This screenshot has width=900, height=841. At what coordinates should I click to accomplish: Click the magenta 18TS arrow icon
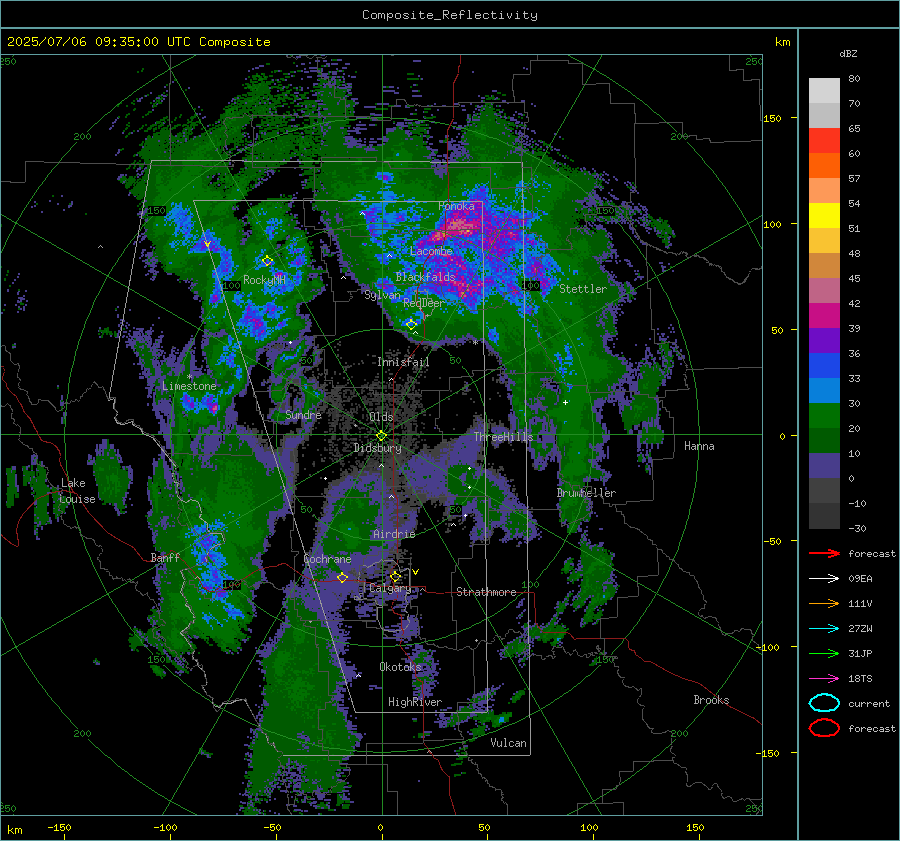pos(824,679)
